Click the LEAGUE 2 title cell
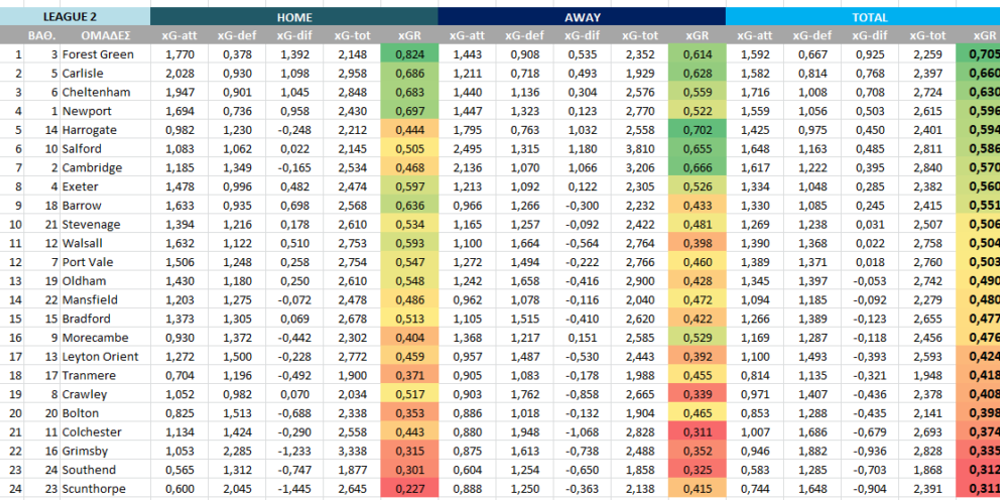This screenshot has height=500, width=1000. click(75, 17)
